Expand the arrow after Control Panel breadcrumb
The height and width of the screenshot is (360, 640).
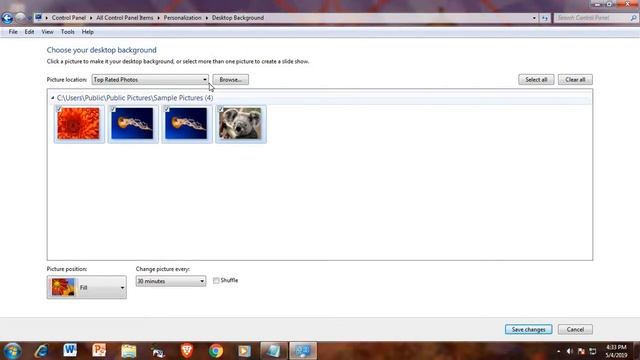[91, 18]
